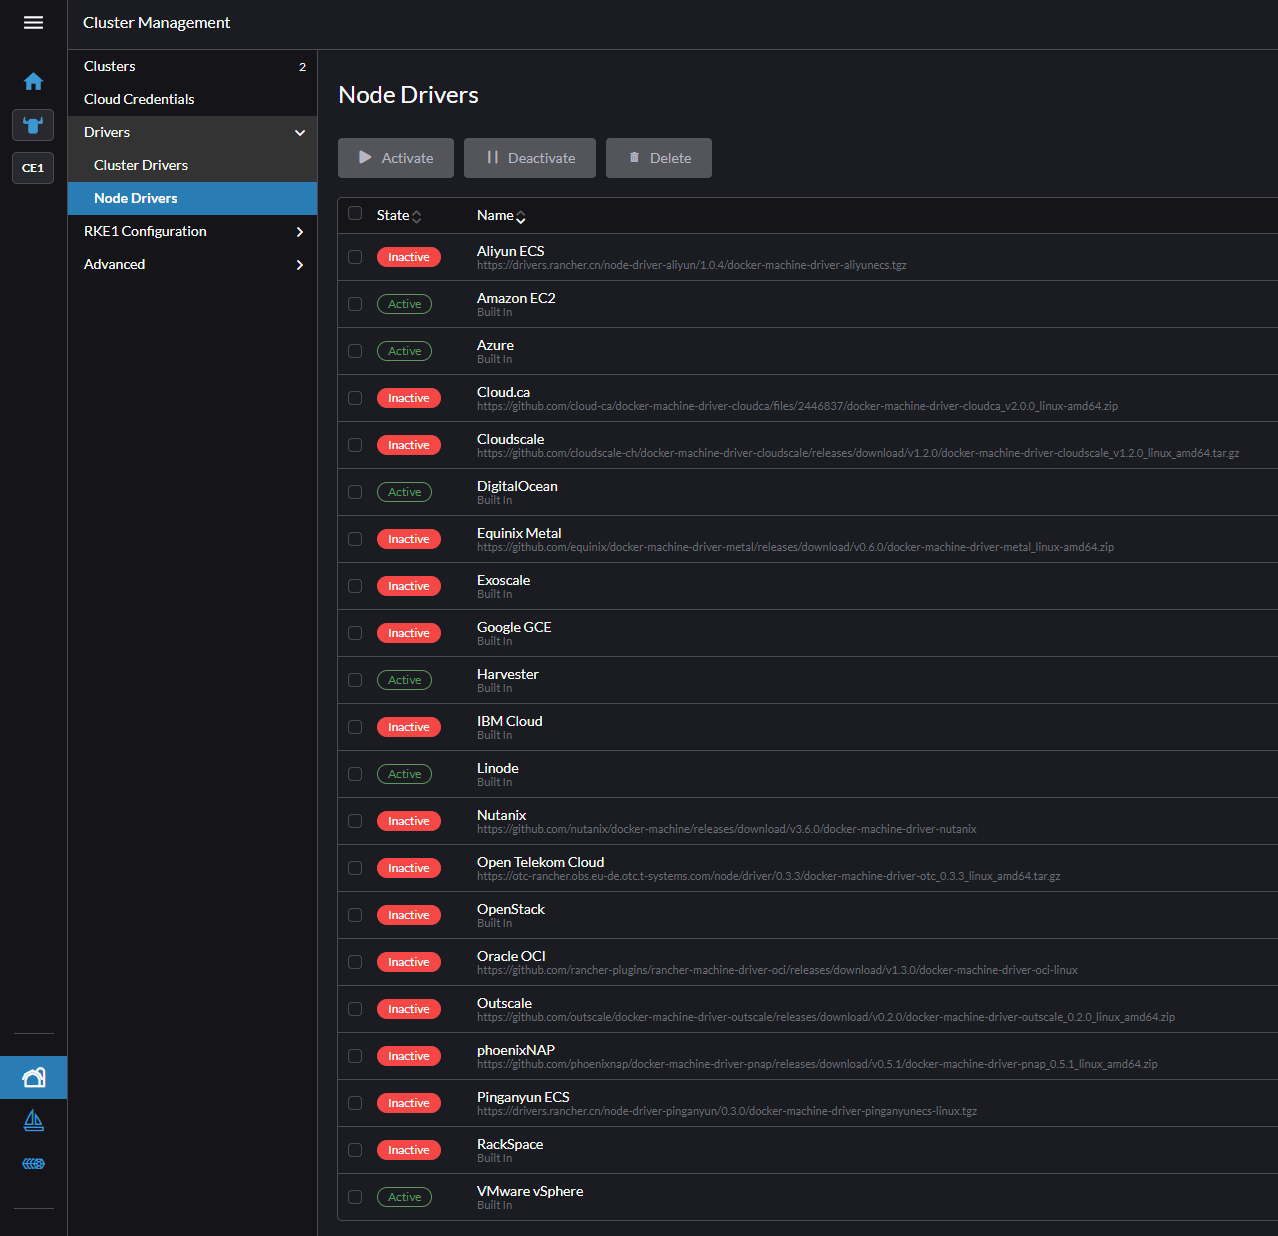This screenshot has width=1278, height=1236.
Task: Open the Nutanix driver download URL
Action: (727, 829)
